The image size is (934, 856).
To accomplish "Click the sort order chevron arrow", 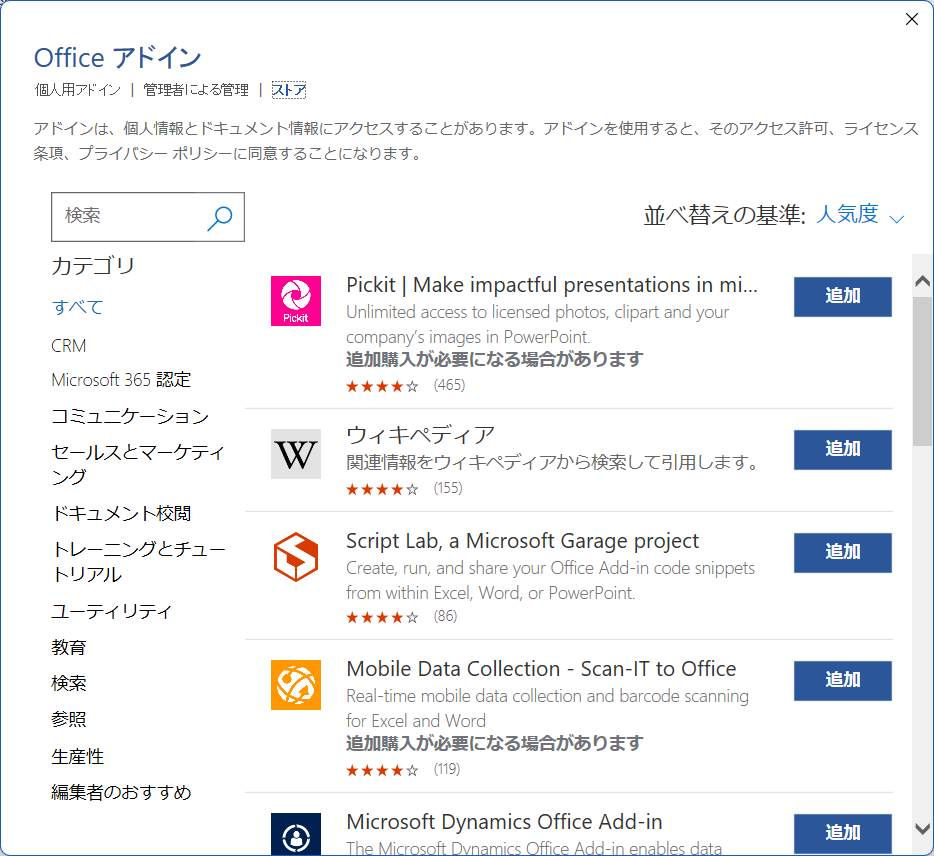I will click(x=896, y=219).
